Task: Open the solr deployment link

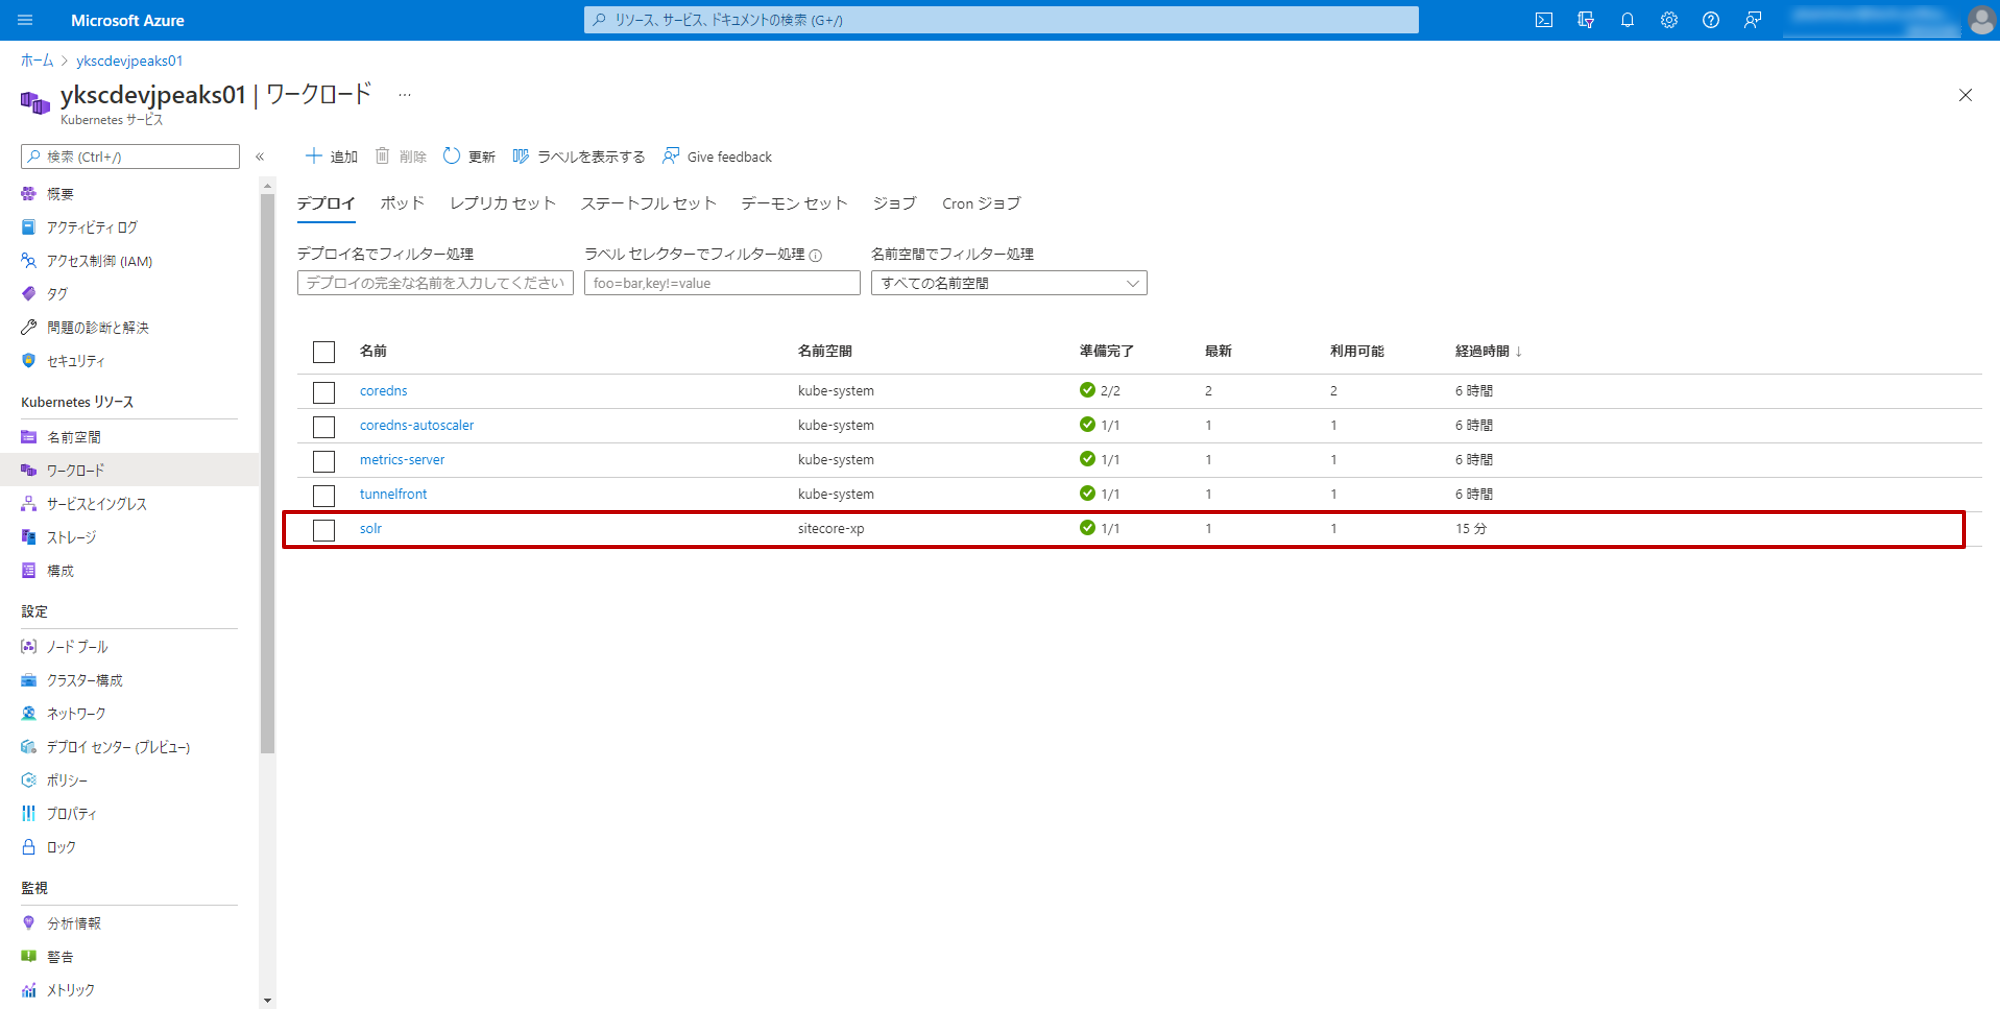Action: pyautogui.click(x=371, y=528)
